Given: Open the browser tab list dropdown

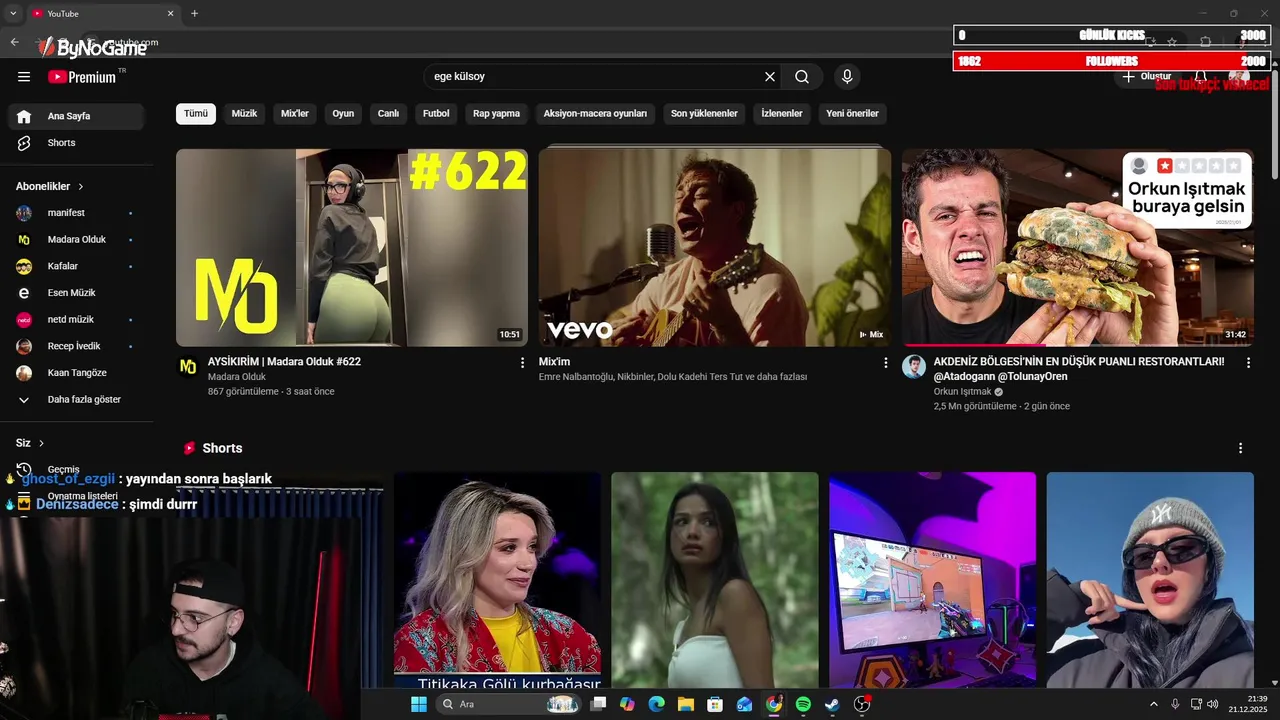Looking at the screenshot, I should click(x=13, y=14).
